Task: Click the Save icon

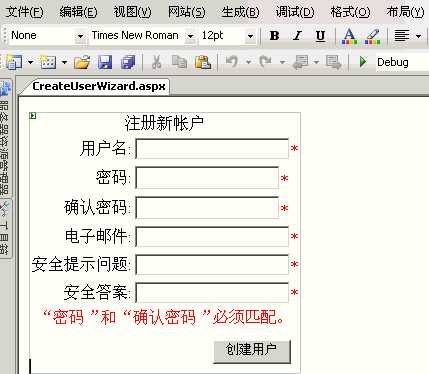Action: [105, 62]
